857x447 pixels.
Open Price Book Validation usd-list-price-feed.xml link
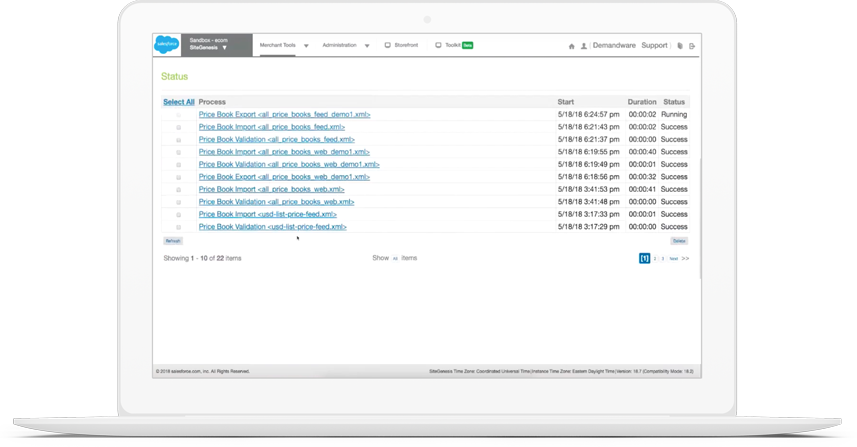pos(273,227)
